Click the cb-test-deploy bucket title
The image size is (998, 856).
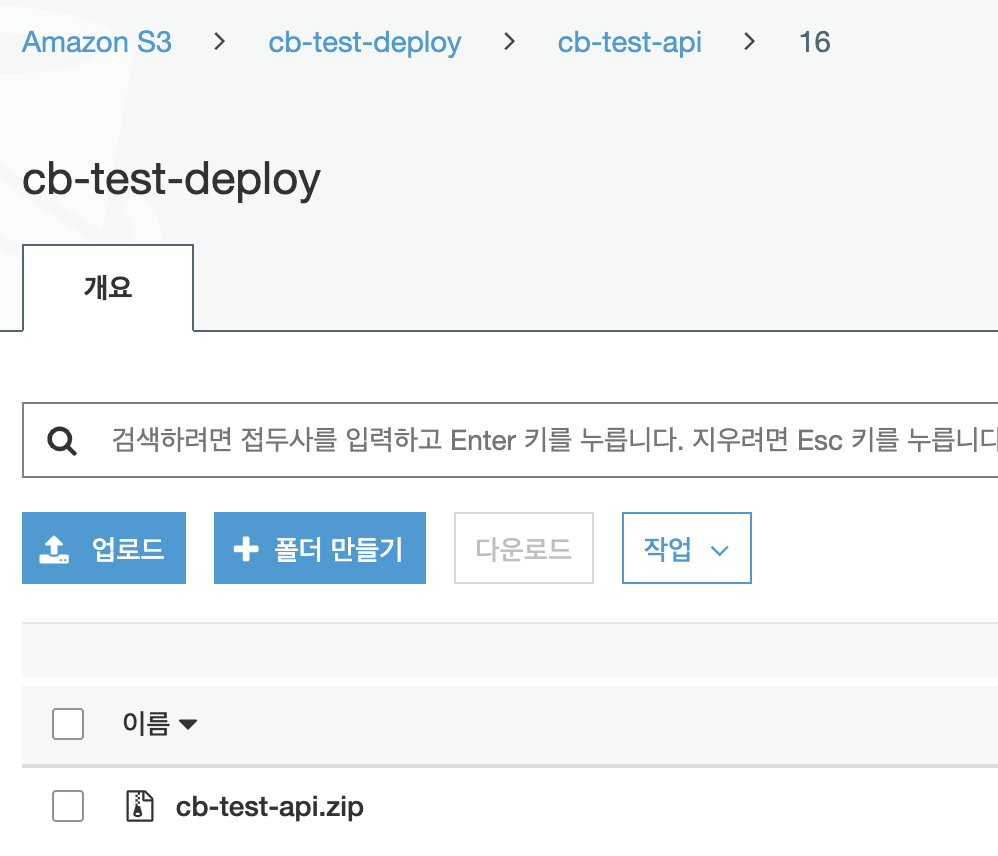point(171,179)
